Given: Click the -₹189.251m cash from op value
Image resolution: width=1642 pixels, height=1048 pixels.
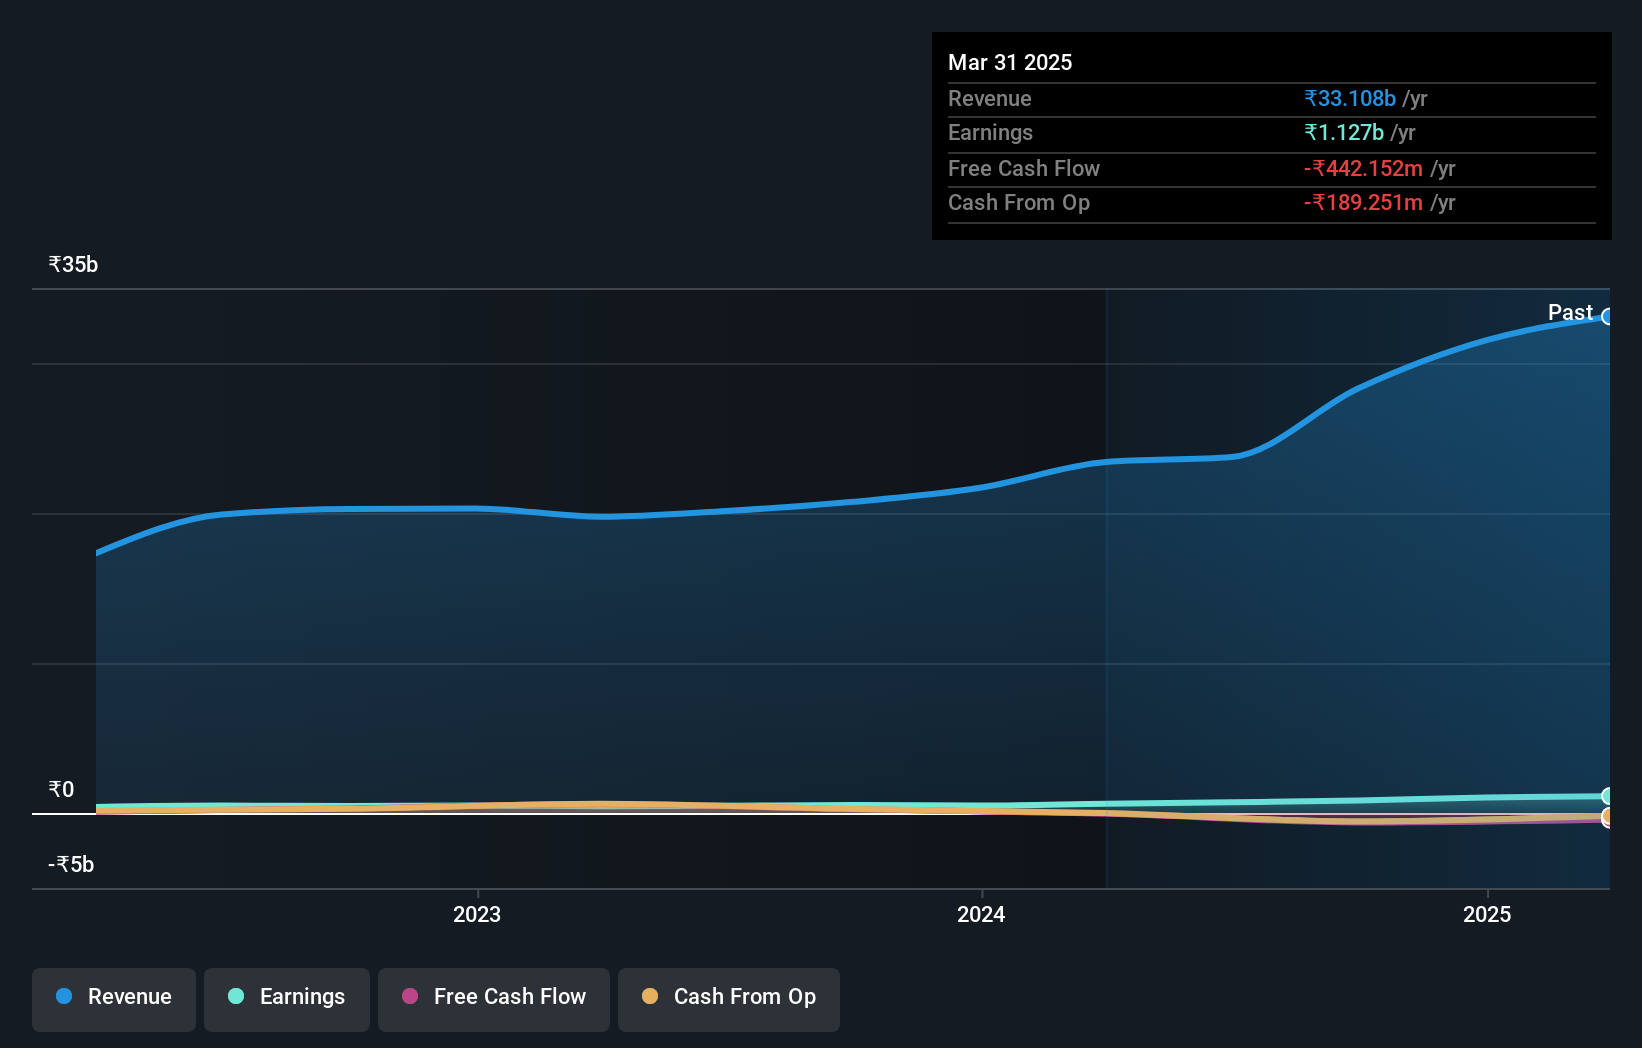Looking at the screenshot, I should [x=1363, y=202].
